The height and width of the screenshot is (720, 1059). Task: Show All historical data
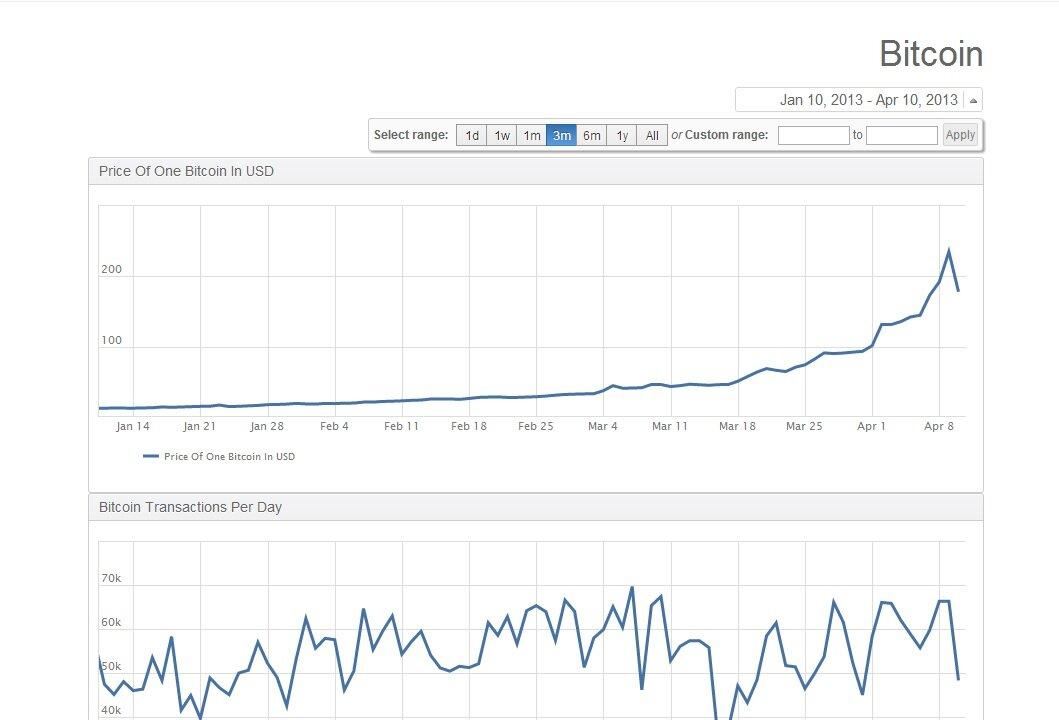pyautogui.click(x=650, y=135)
